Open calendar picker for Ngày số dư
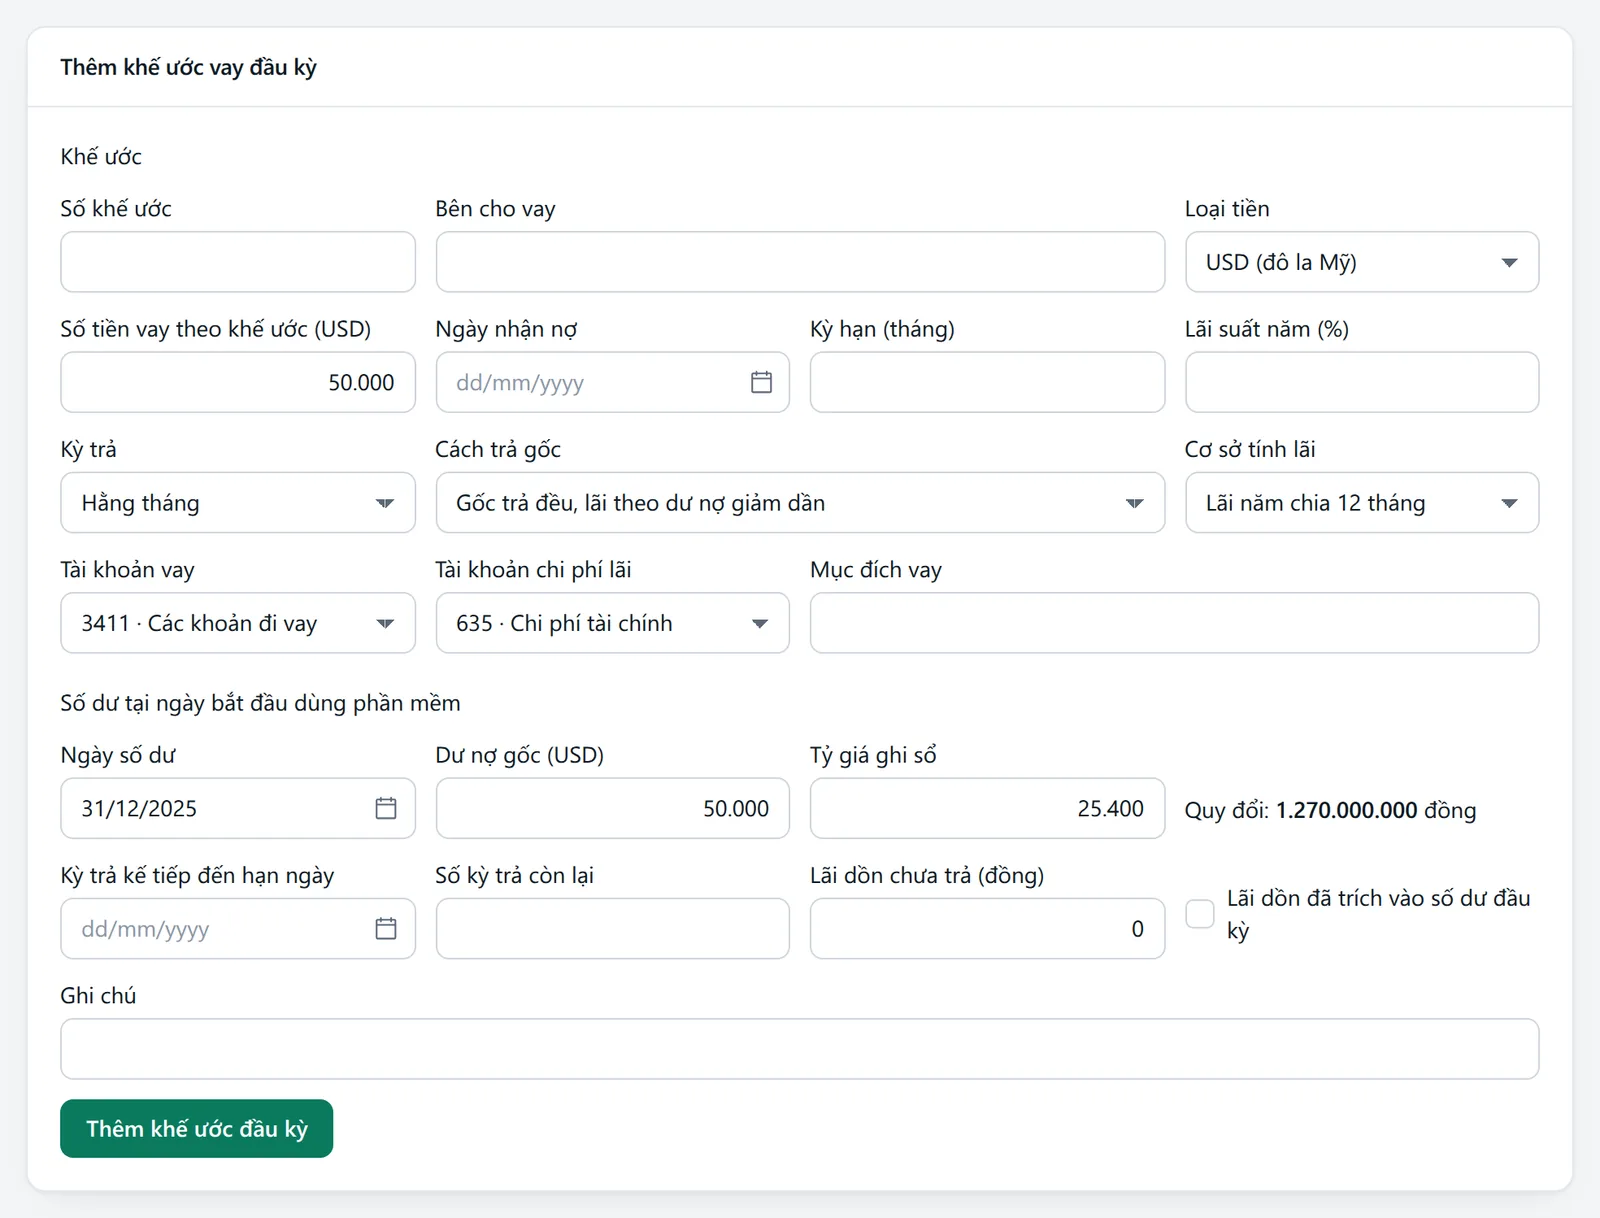 386,808
